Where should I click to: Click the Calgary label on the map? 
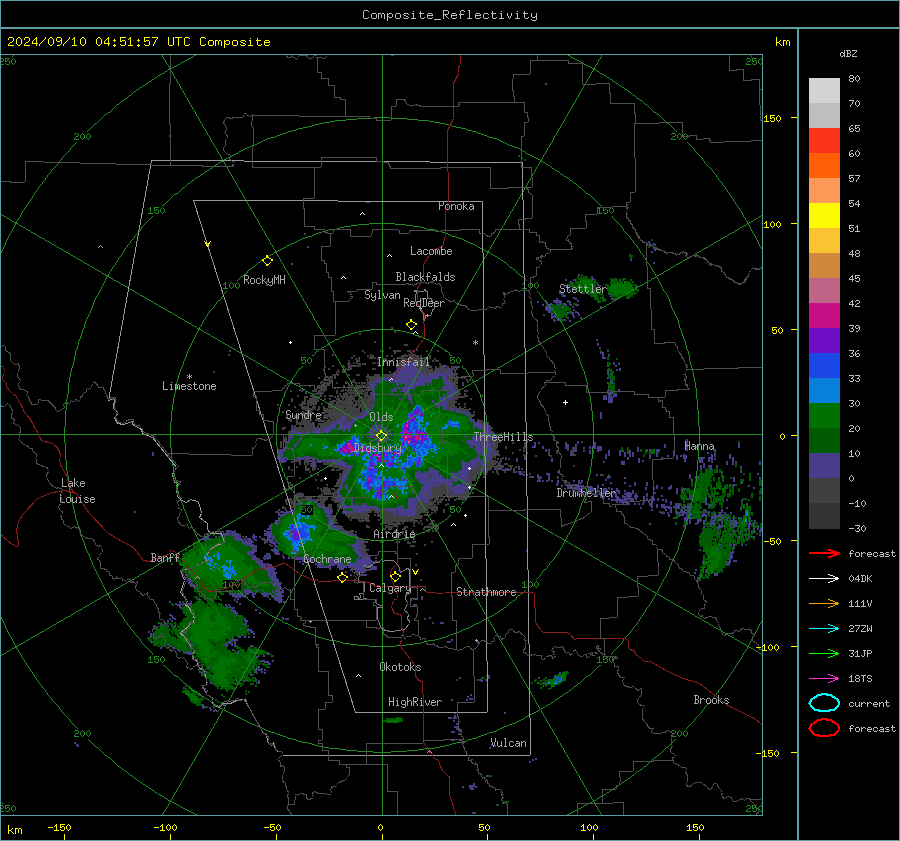pos(390,588)
